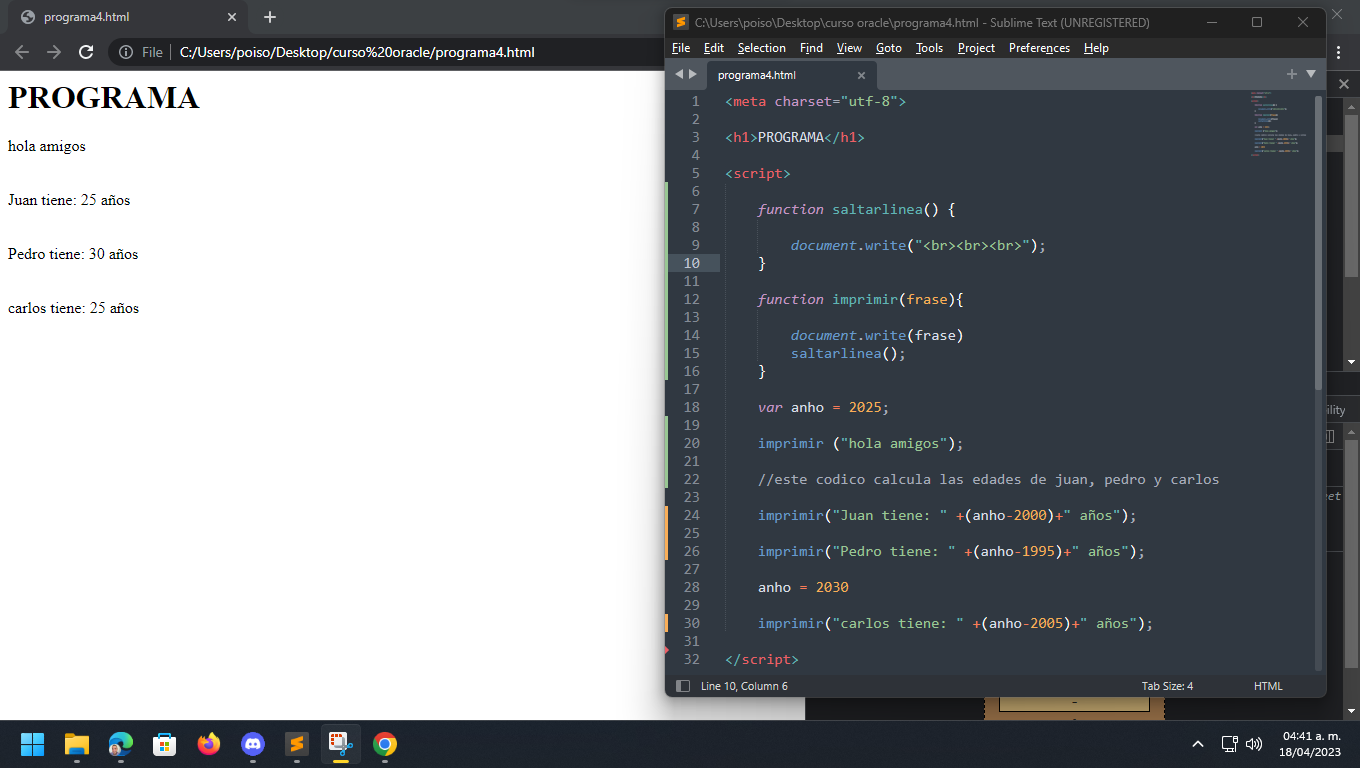Open the Tools menu
The width and height of the screenshot is (1360, 768).
(x=929, y=48)
